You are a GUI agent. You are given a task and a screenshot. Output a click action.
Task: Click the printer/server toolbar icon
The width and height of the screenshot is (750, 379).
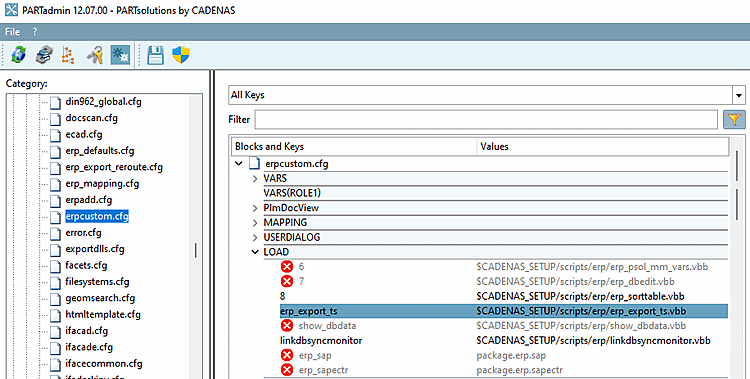44,55
